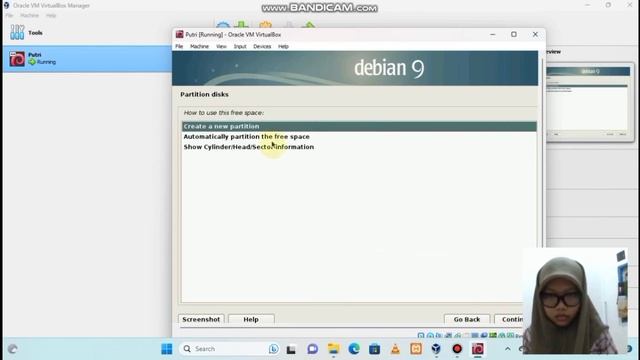Viewport: 640px width, 360px height.
Task: Show hidden system tray icons
Action: pyautogui.click(x=508, y=349)
